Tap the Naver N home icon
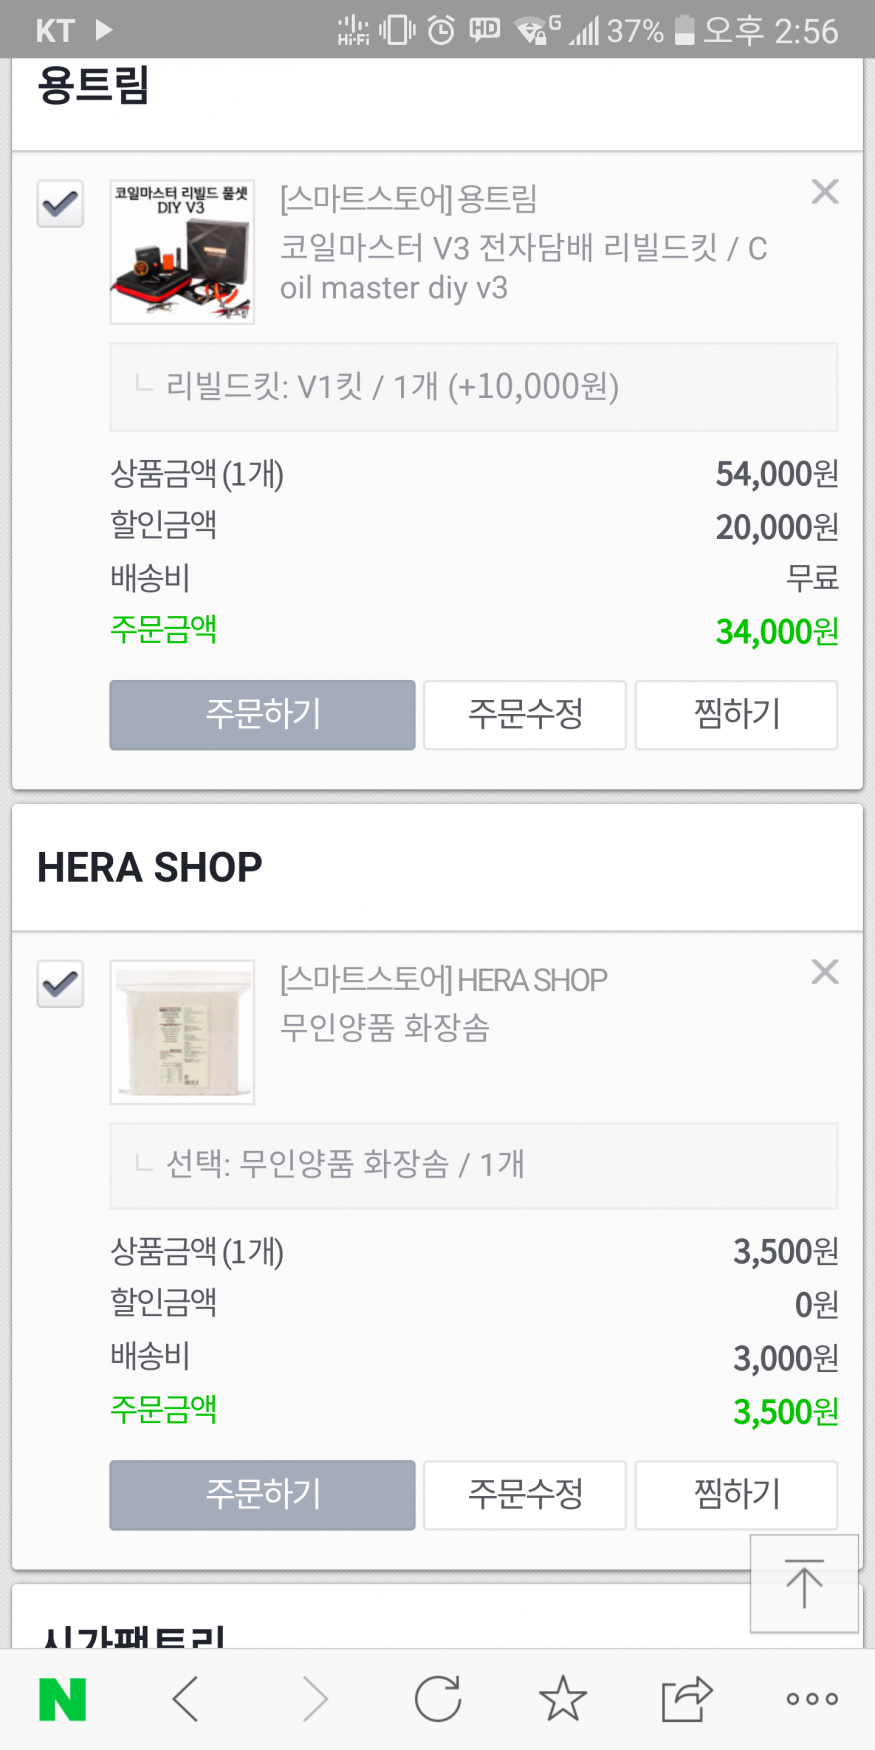 tap(62, 1699)
